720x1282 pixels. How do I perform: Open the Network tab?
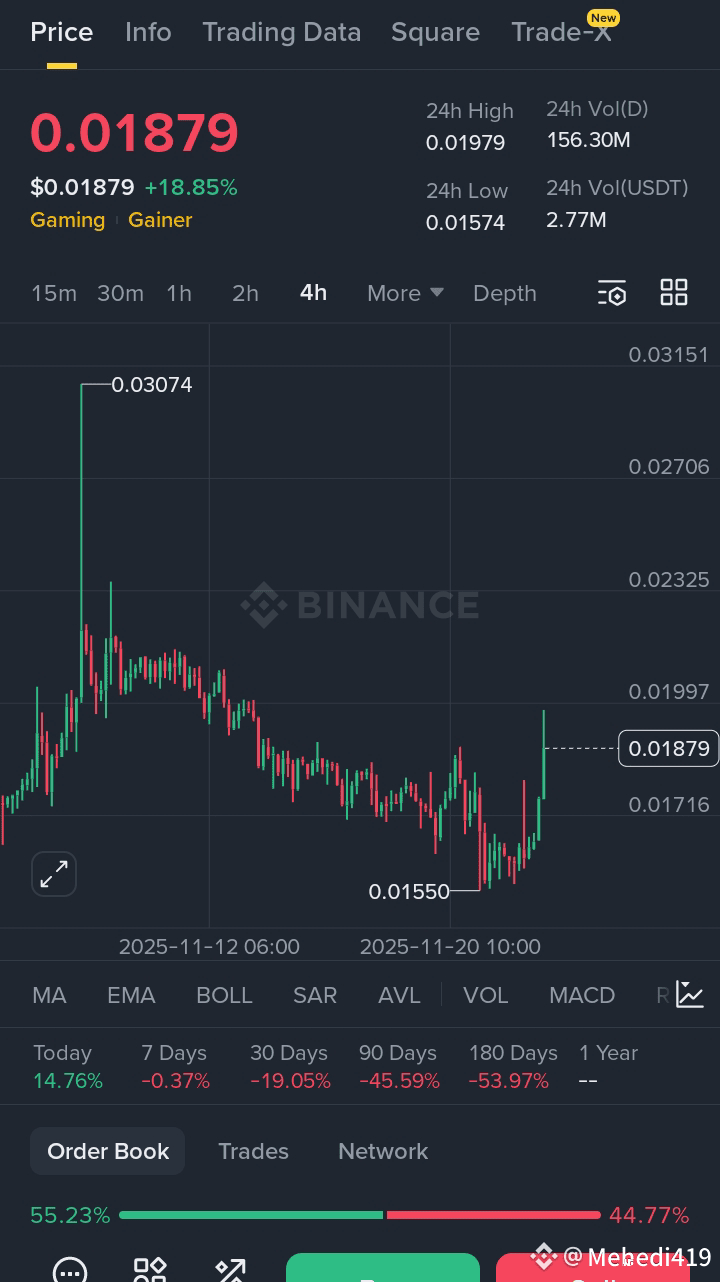click(383, 1151)
